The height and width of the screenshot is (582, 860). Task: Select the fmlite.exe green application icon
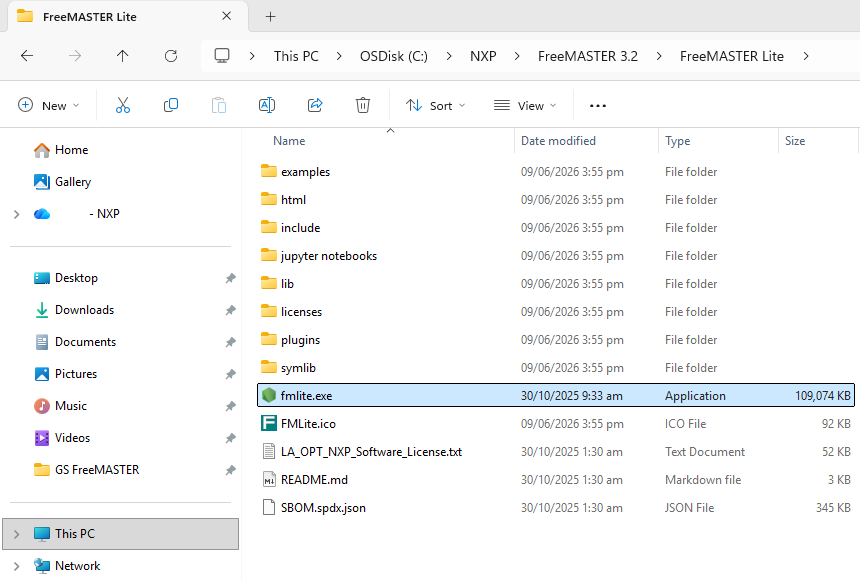[268, 395]
